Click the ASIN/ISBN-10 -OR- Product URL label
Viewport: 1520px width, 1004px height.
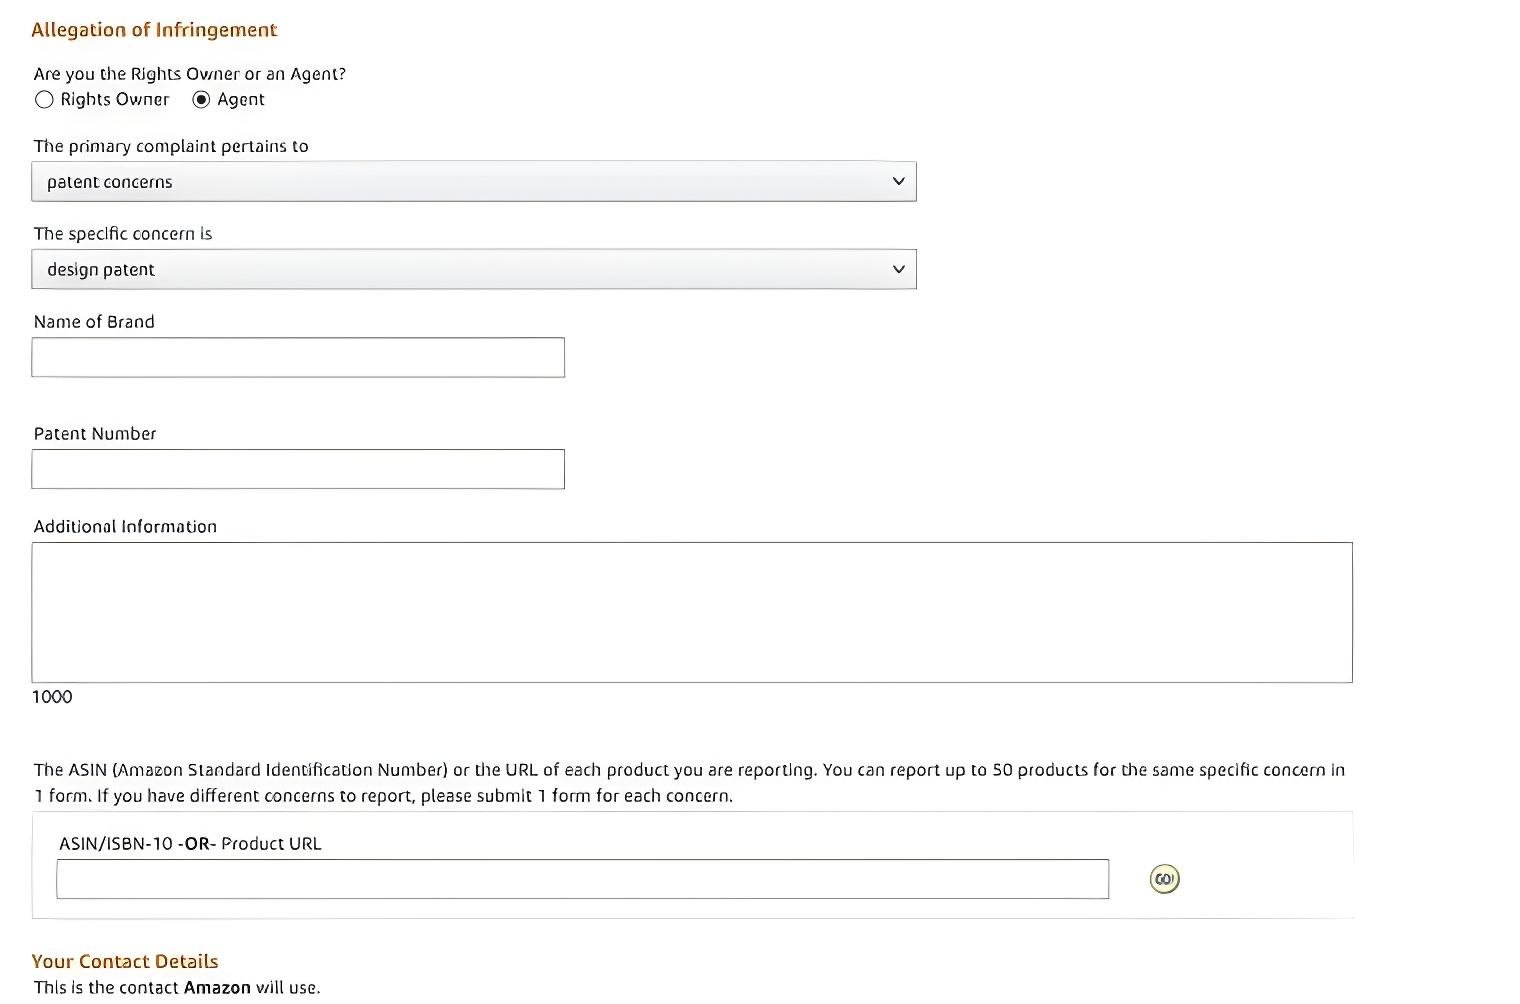click(x=190, y=844)
